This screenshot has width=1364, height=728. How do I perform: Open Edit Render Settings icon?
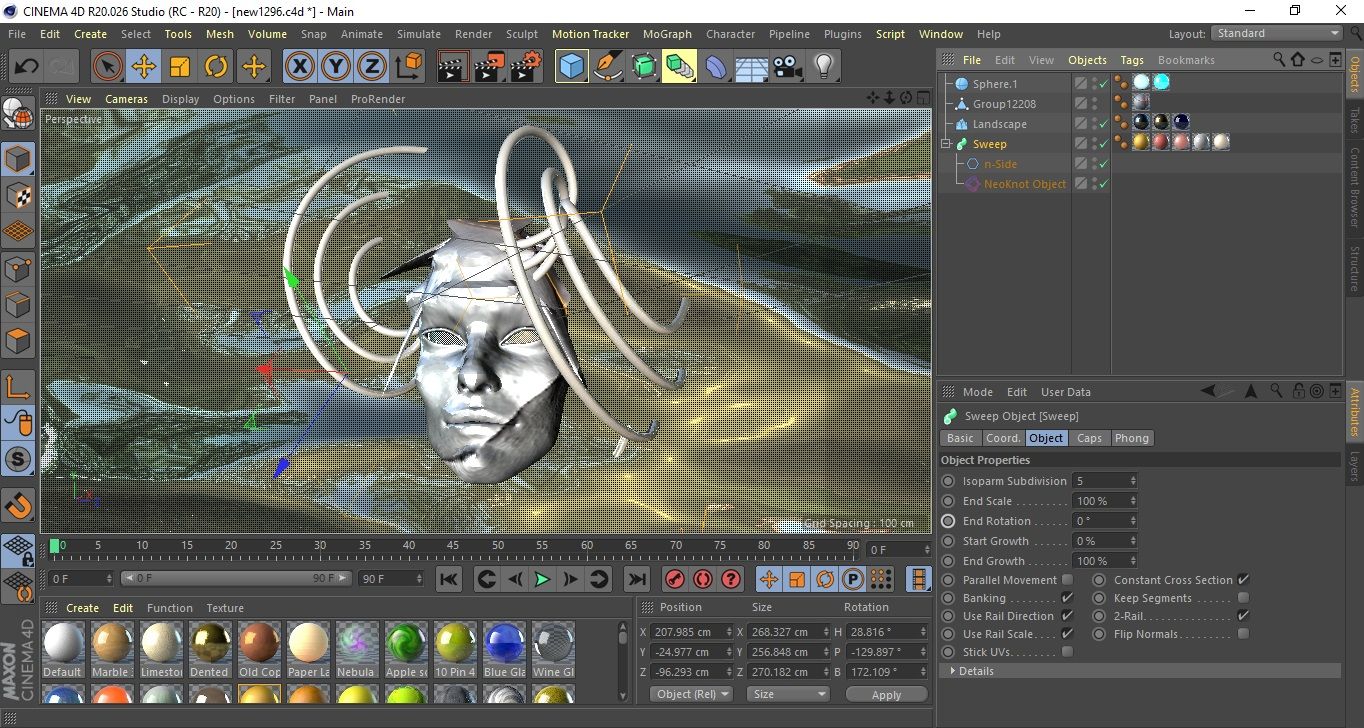tap(525, 67)
